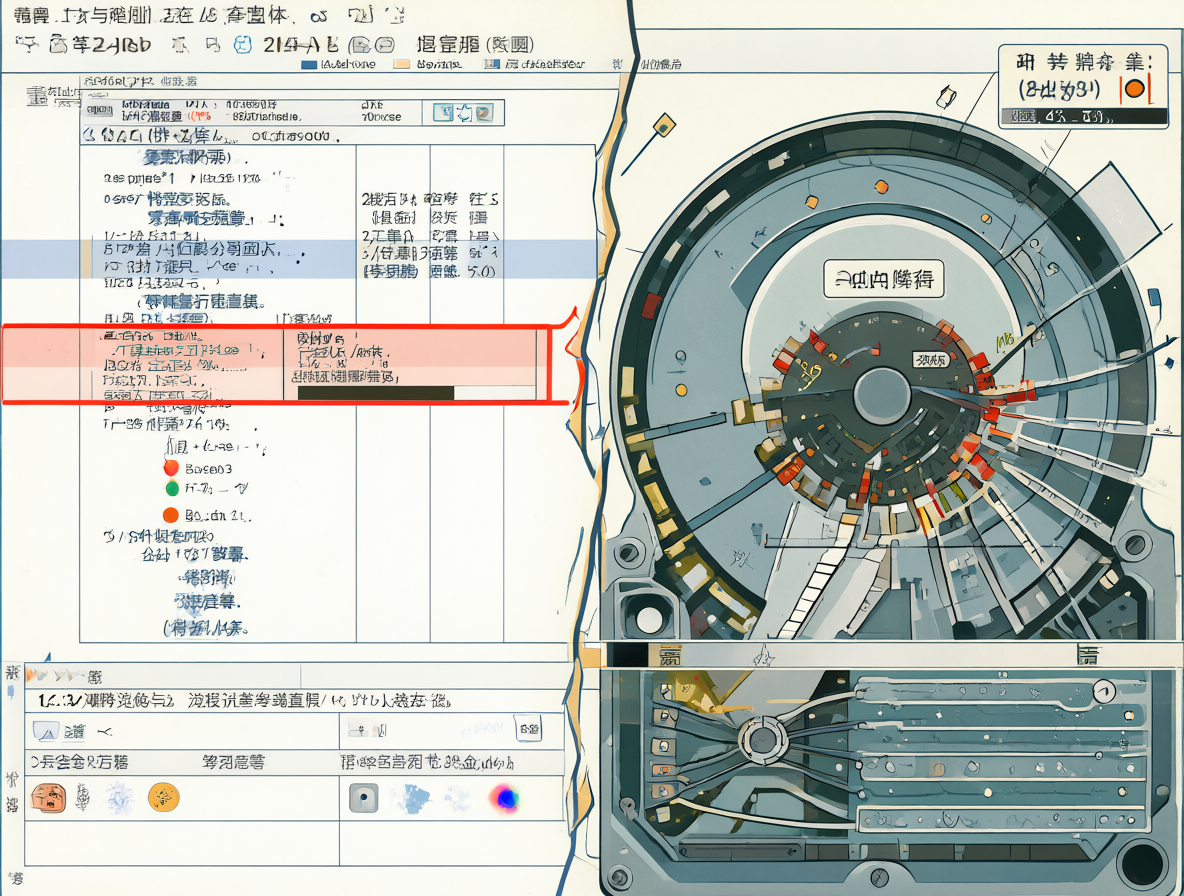Screen dimensions: 1184x896
Task: Click the grey central hub of the disk diagram
Action: coord(882,396)
